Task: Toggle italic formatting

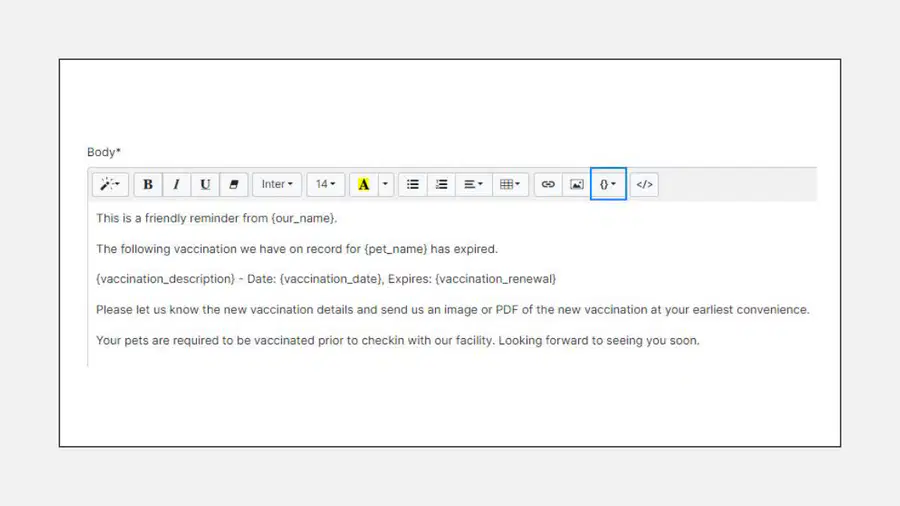Action: (177, 184)
